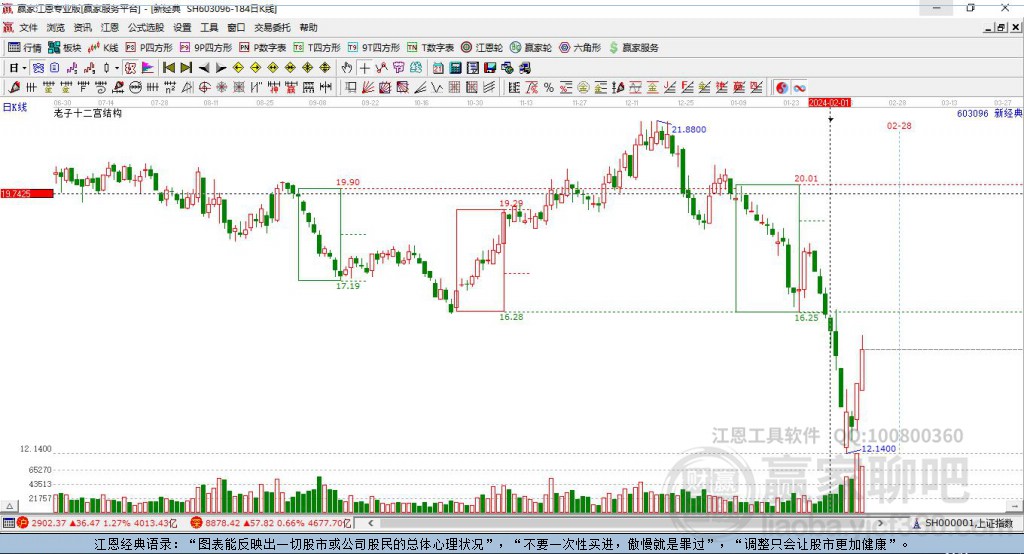The height and width of the screenshot is (554, 1024).
Task: Click the infinity symbol icon
Action: tap(799, 88)
